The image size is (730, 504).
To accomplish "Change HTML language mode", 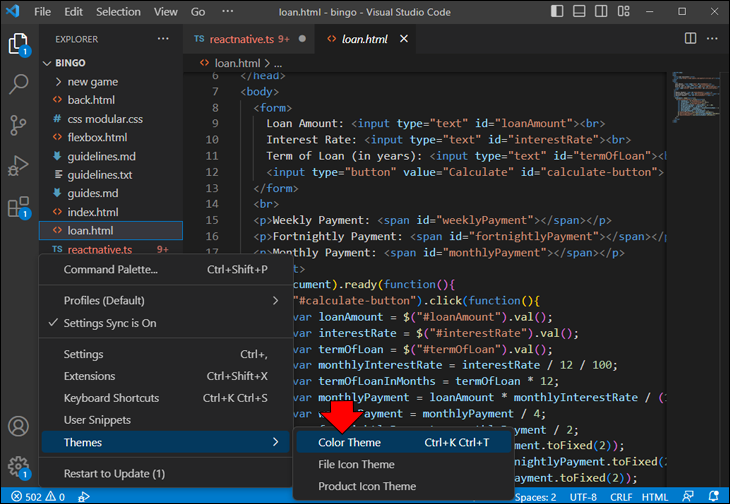I will coord(655,497).
